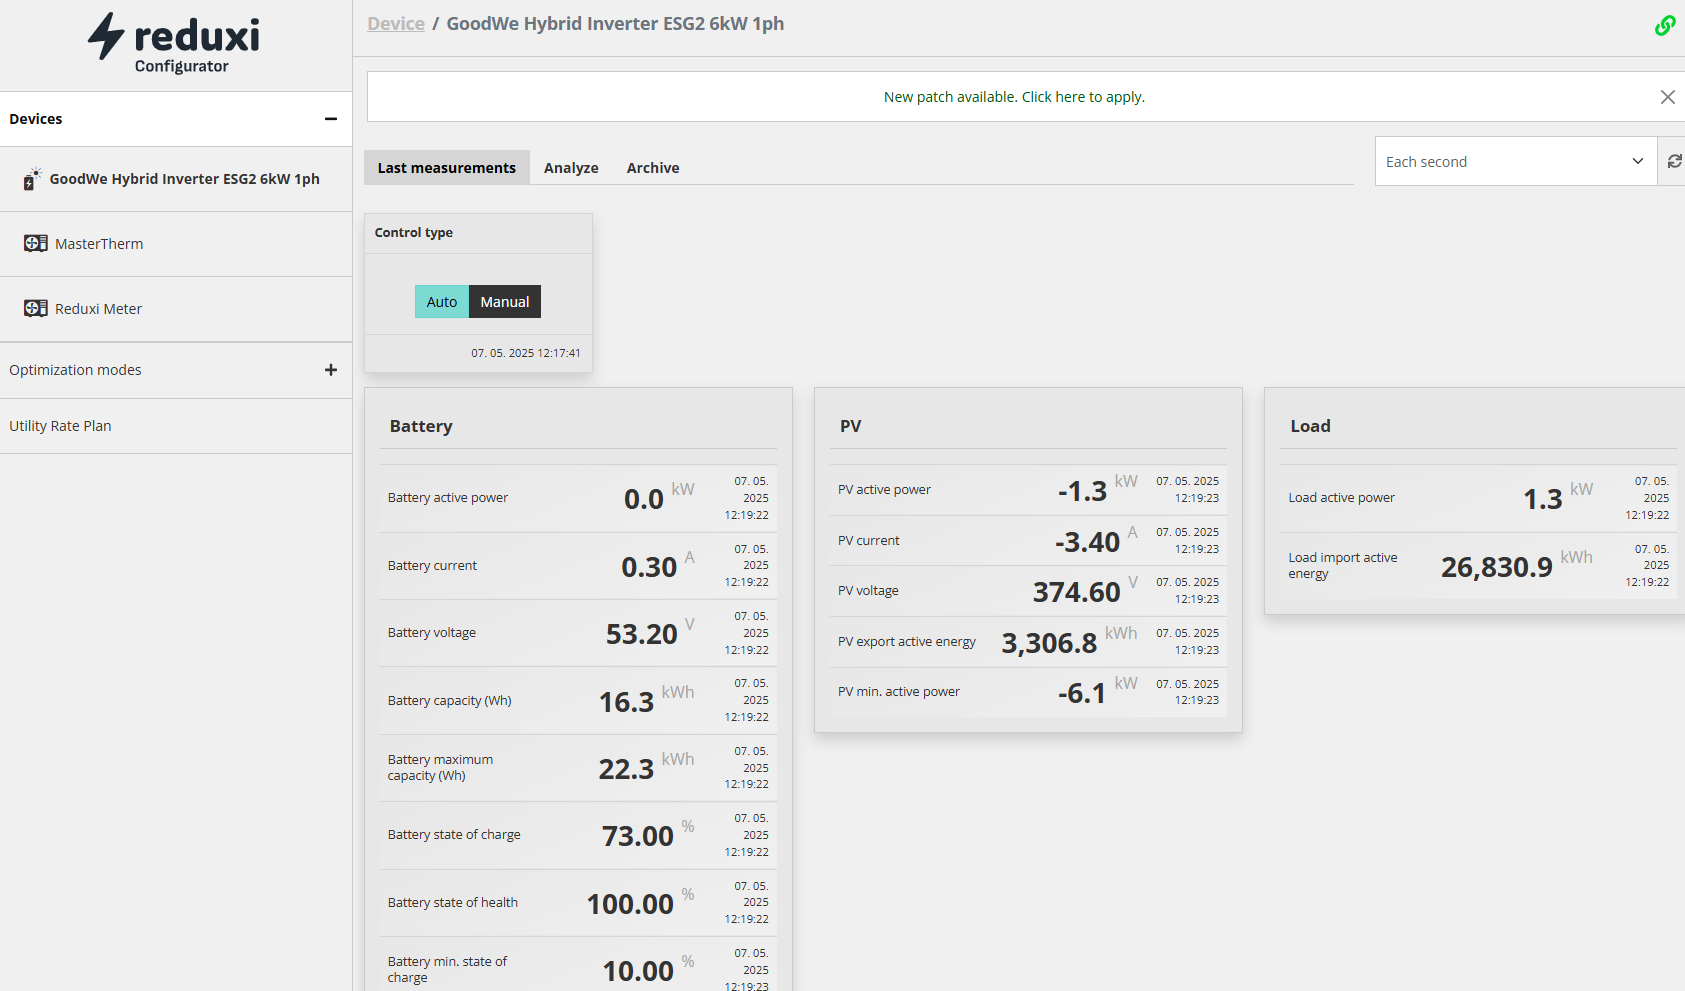Click the Battery current value 0.30
Viewport: 1685px width, 991px height.
point(649,567)
